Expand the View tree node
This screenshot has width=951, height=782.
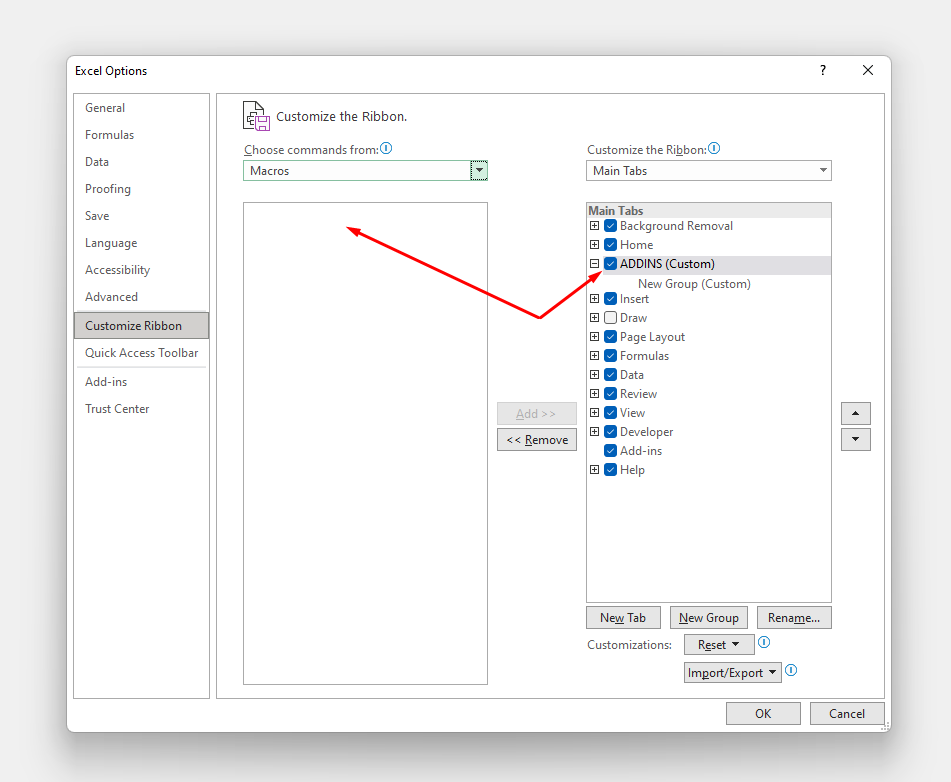[x=594, y=413]
